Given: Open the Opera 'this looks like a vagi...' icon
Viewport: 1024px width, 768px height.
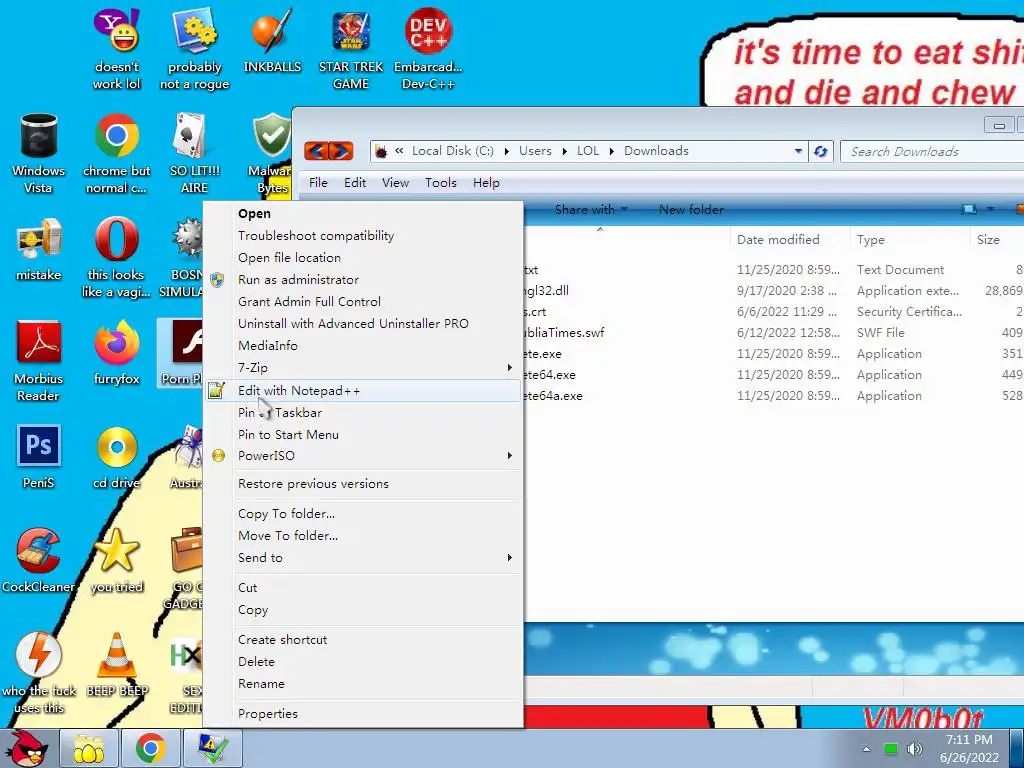Looking at the screenshot, I should tap(117, 258).
